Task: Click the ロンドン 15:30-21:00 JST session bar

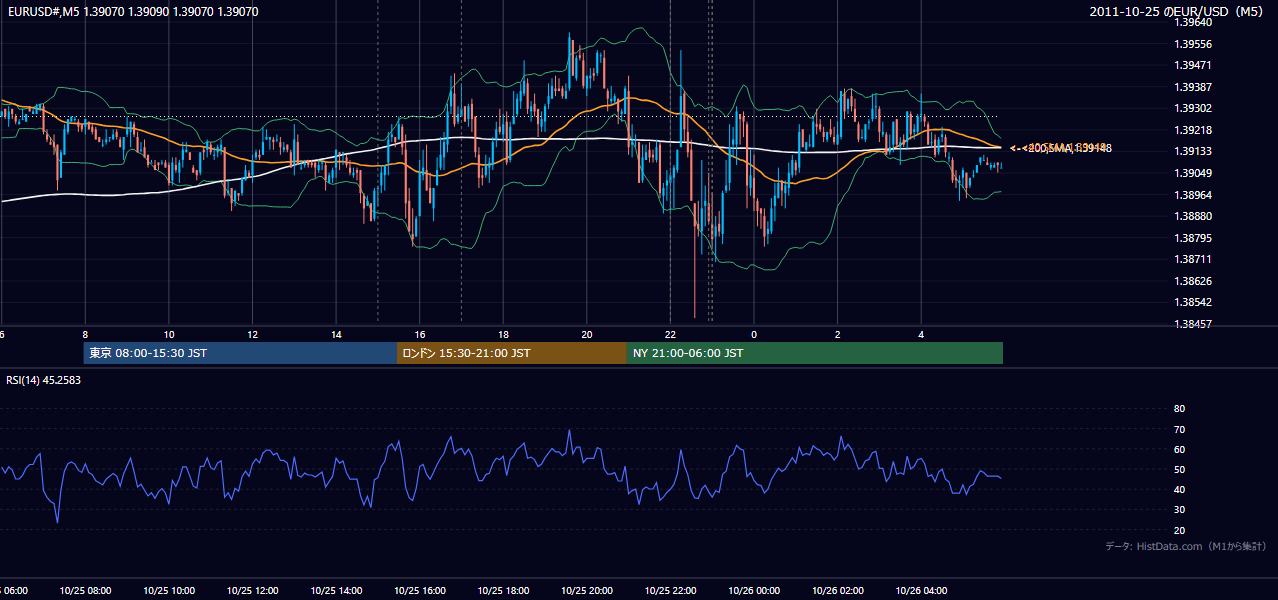Action: pyautogui.click(x=512, y=353)
